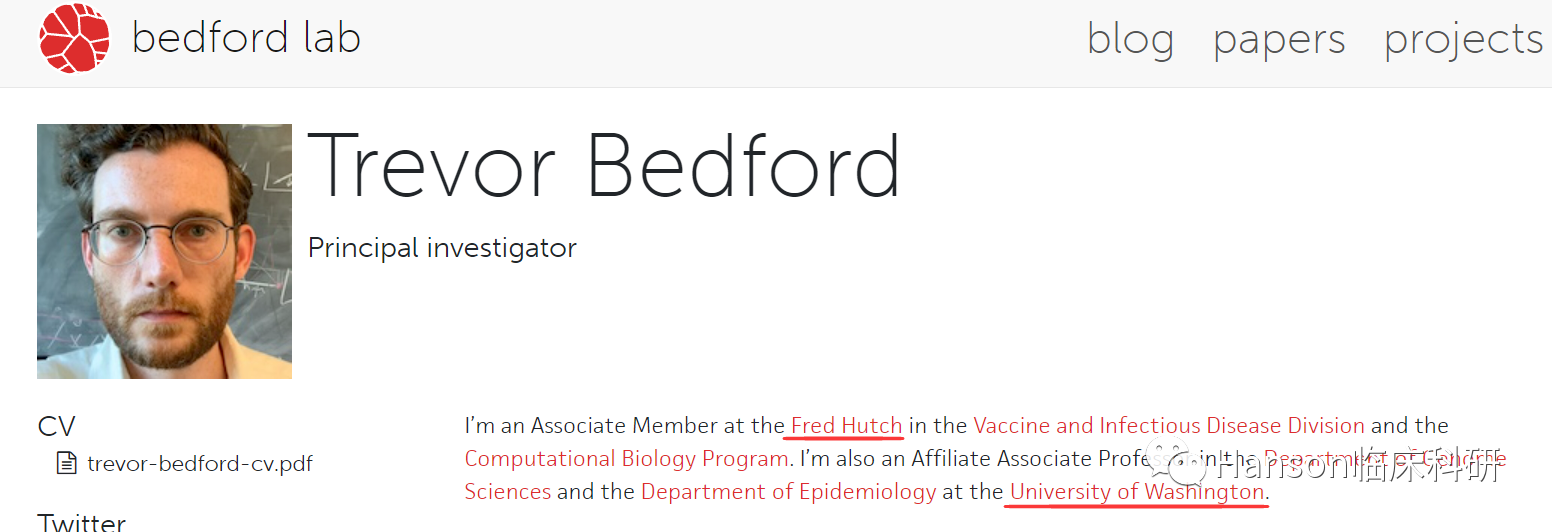Viewport: 1552px width, 532px height.
Task: Open the Fred Hutch link
Action: [846, 426]
